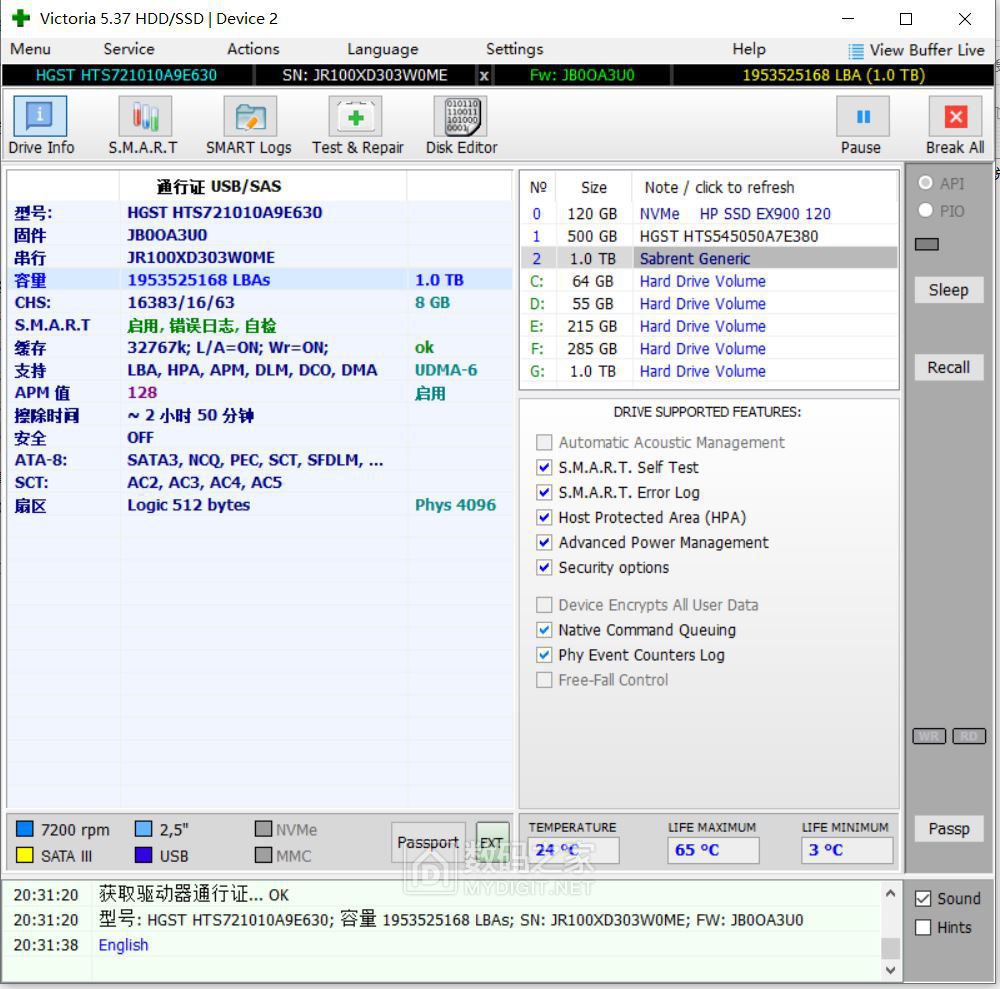Toggle Native Command Queuing checkbox
The image size is (1000, 989).
[544, 630]
